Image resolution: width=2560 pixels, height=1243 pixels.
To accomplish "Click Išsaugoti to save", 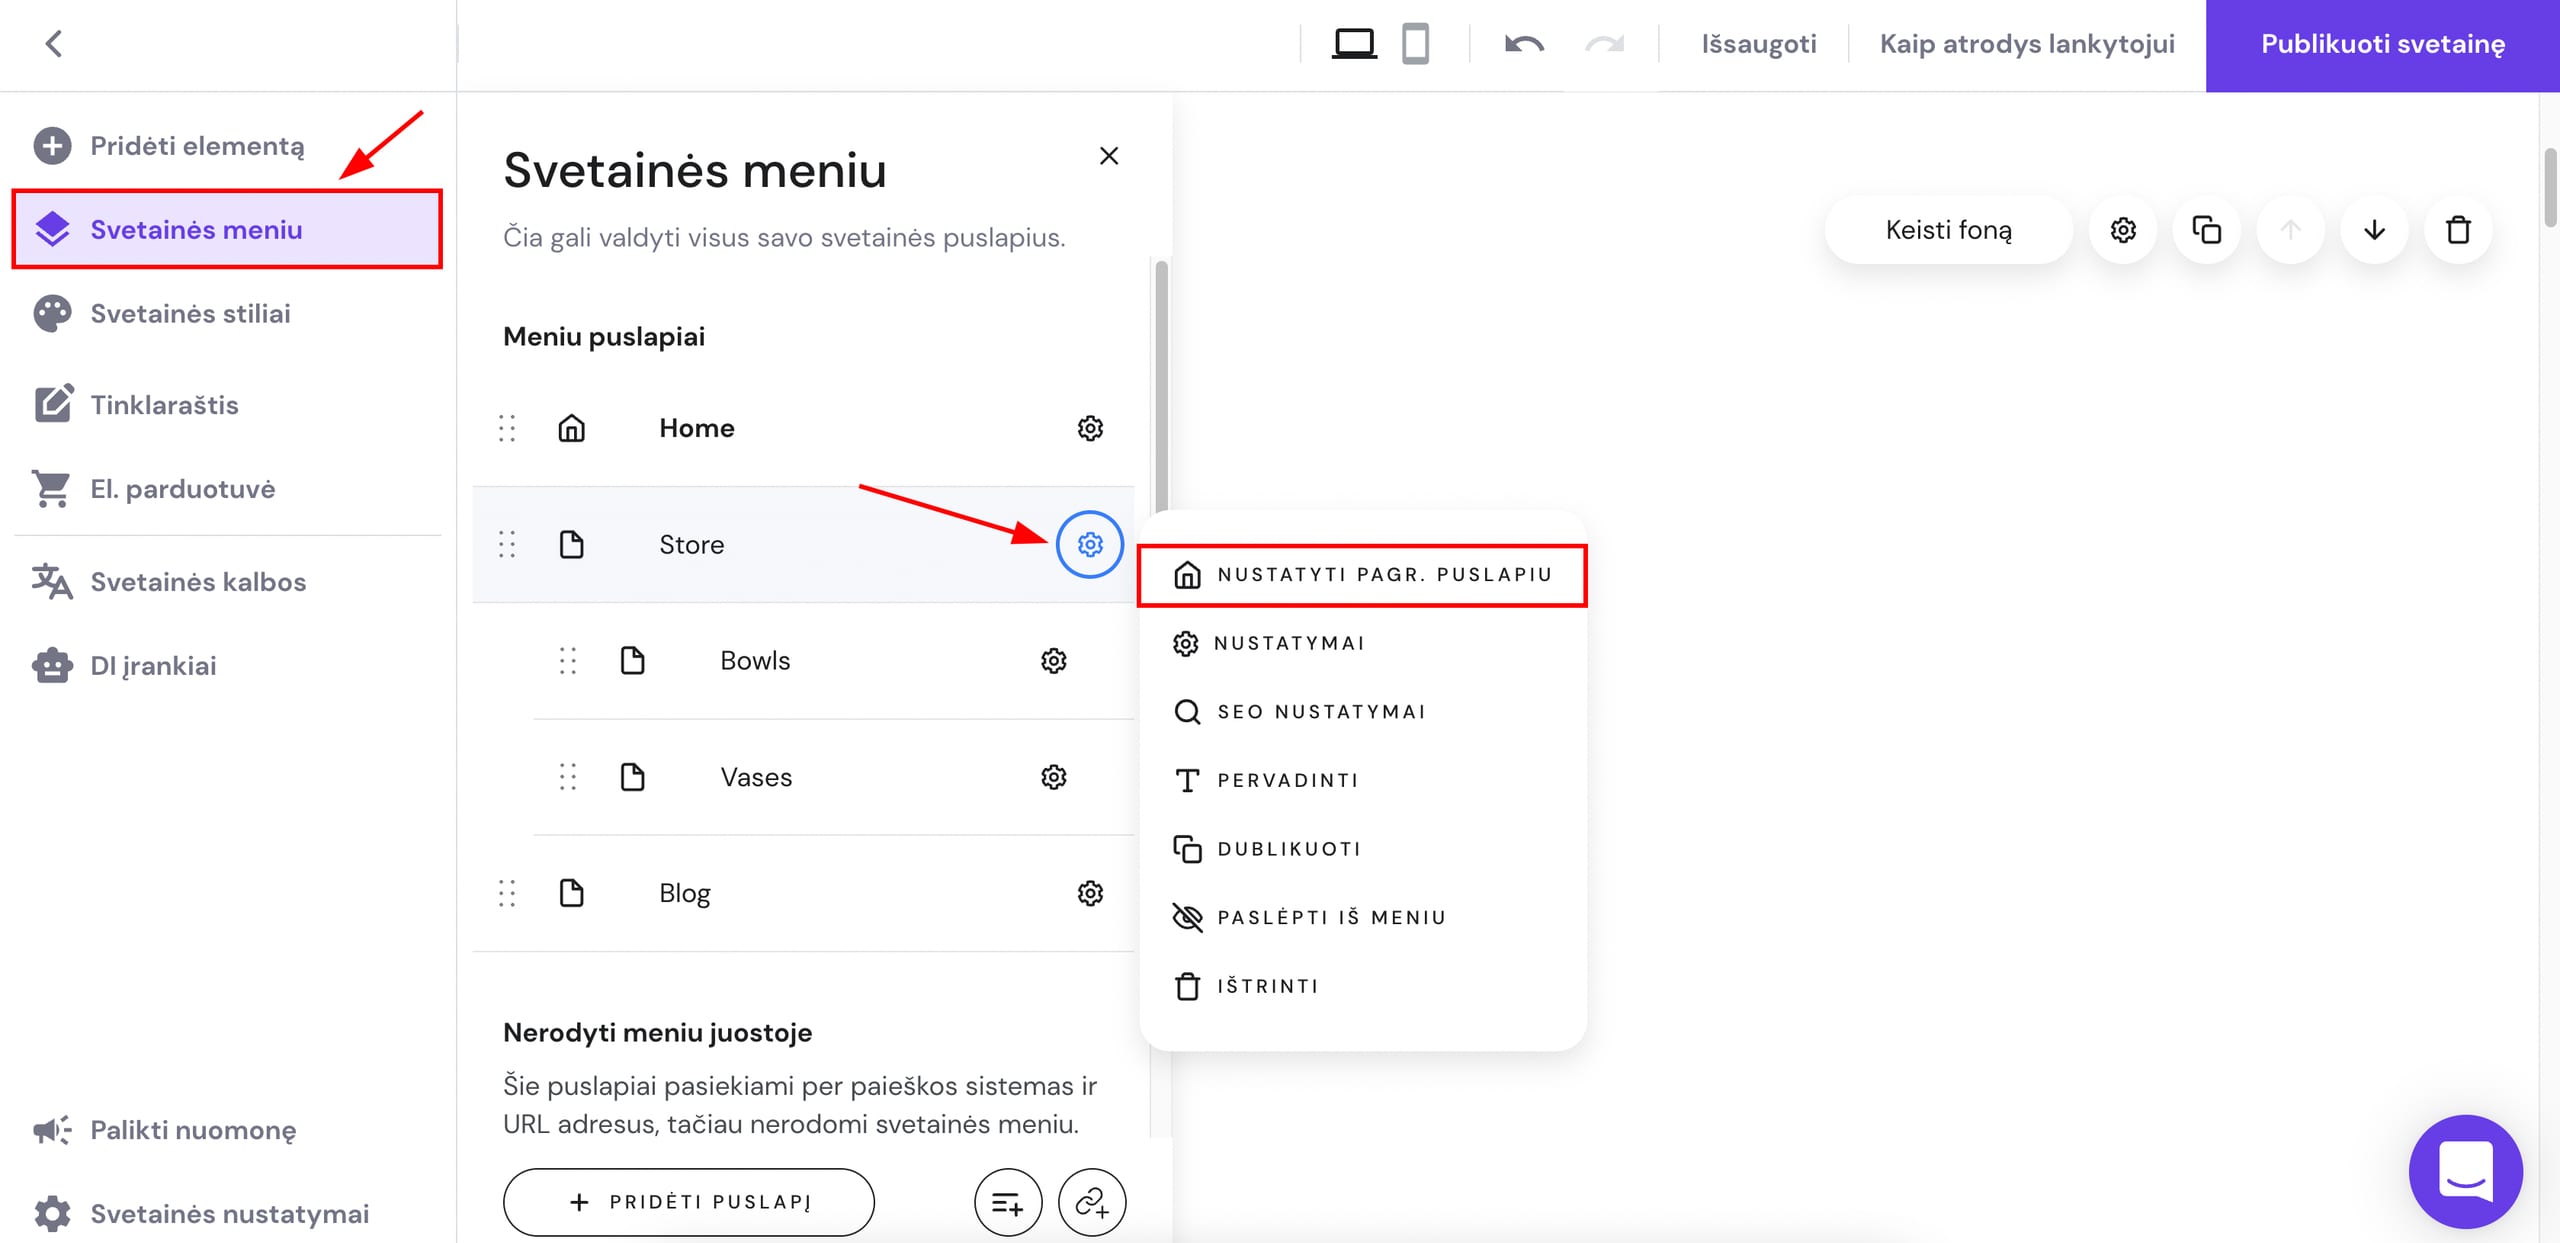I will pos(1759,44).
